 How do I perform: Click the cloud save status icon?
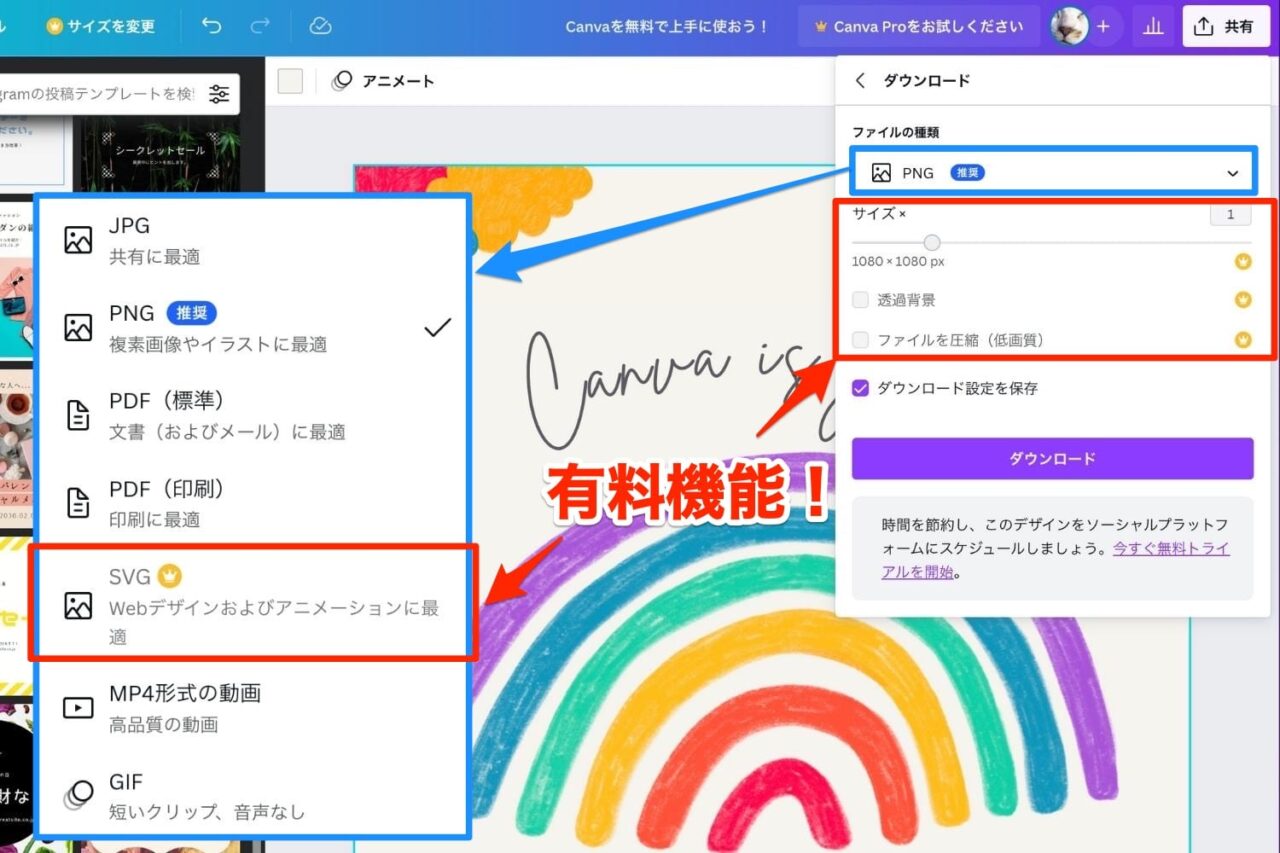coord(320,26)
